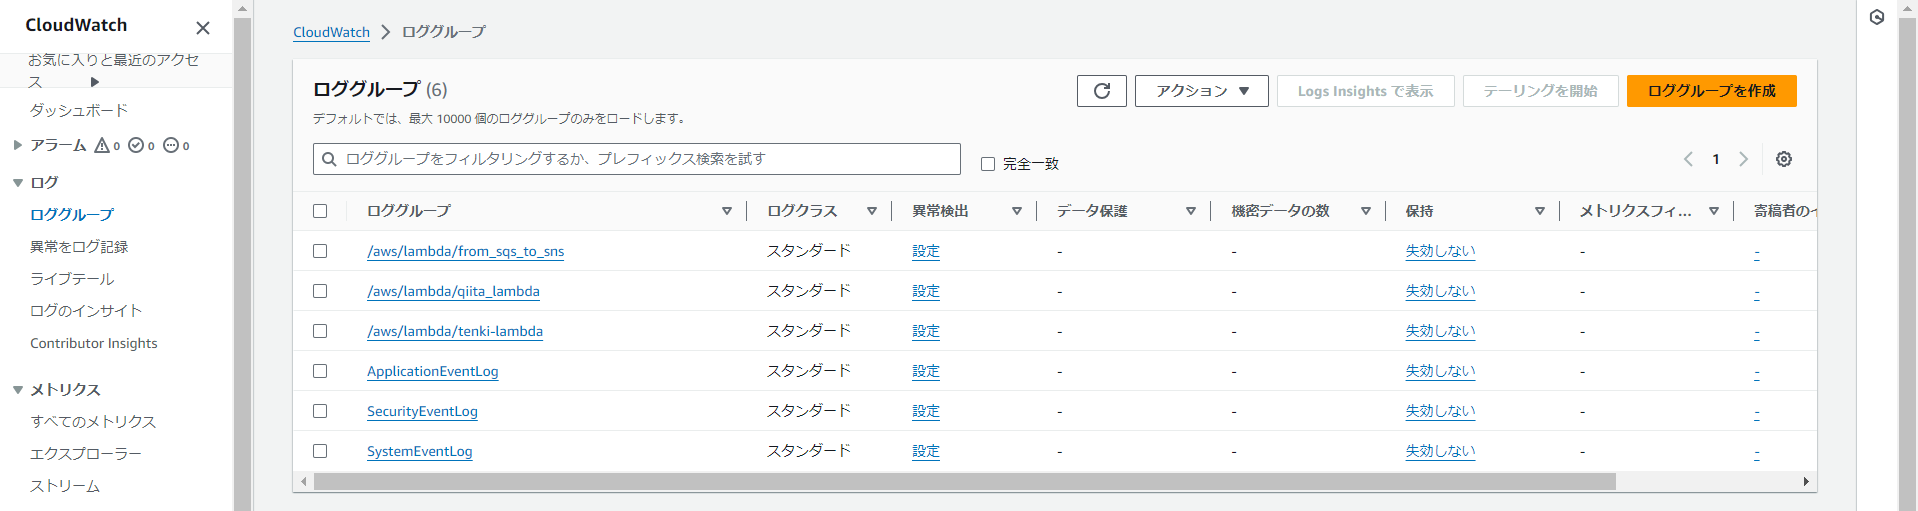Viewport: 1918px width, 511px height.
Task: Sort by 保持 column arrow
Action: tap(1540, 211)
